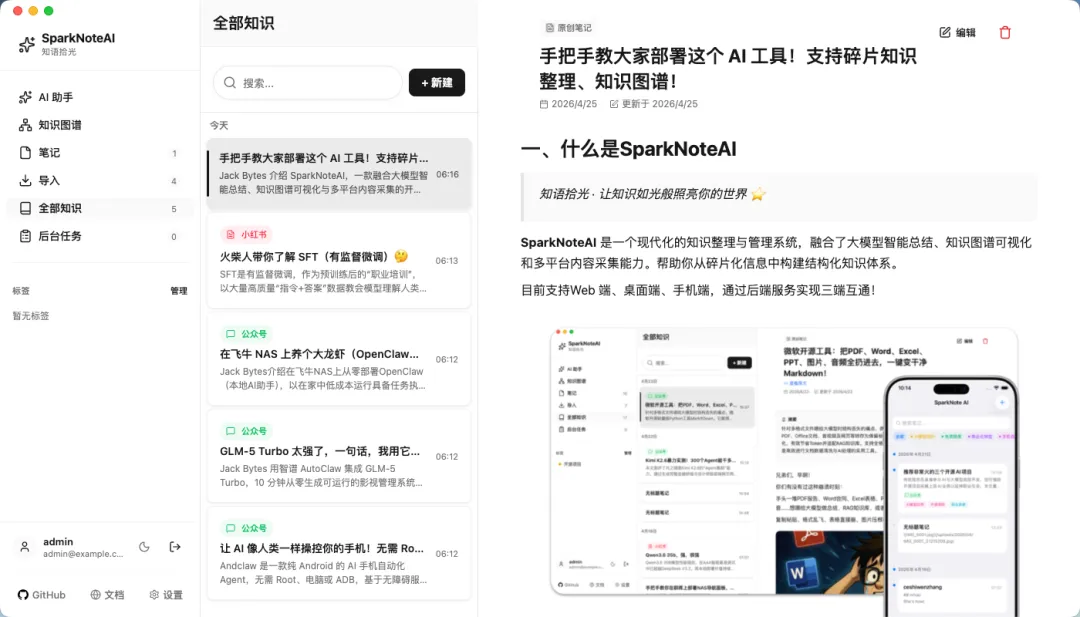Open the AI 助手 menu item
1080x617 pixels.
click(99, 97)
